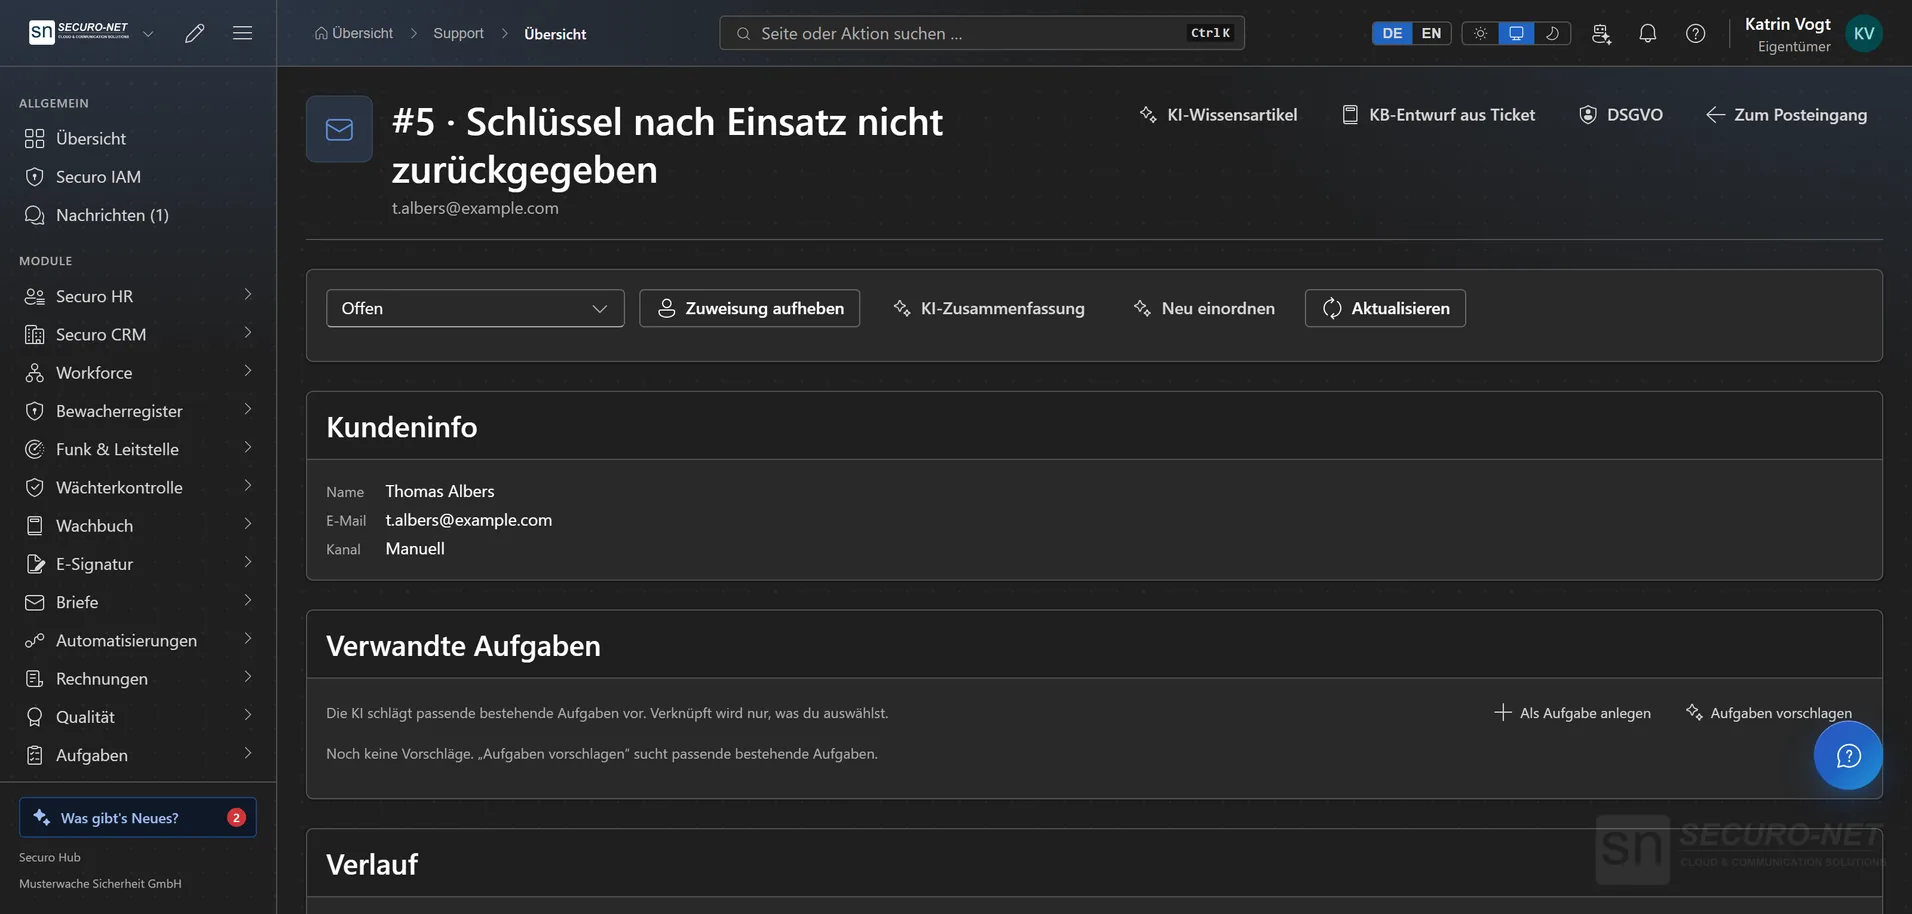Click the Securo CRM icon
Image resolution: width=1912 pixels, height=914 pixels.
(35, 334)
